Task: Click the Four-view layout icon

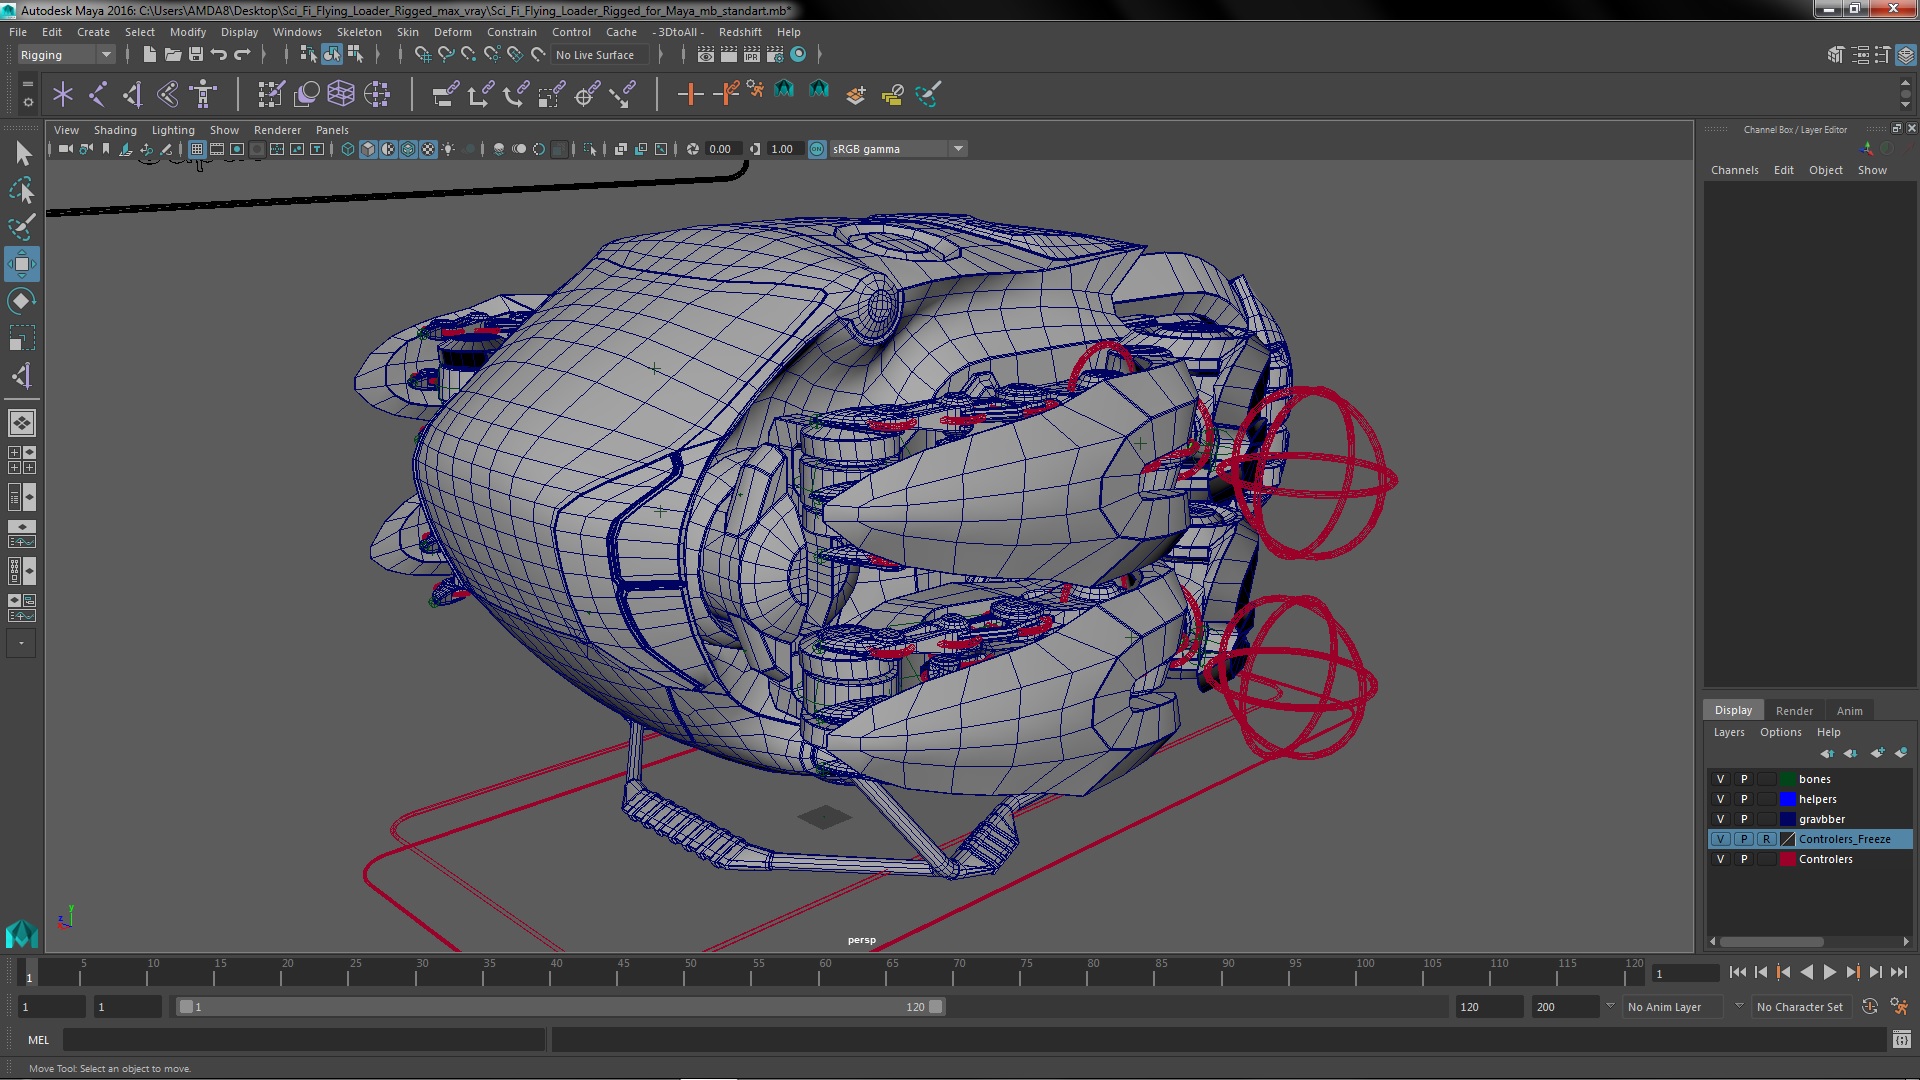Action: pos(21,460)
